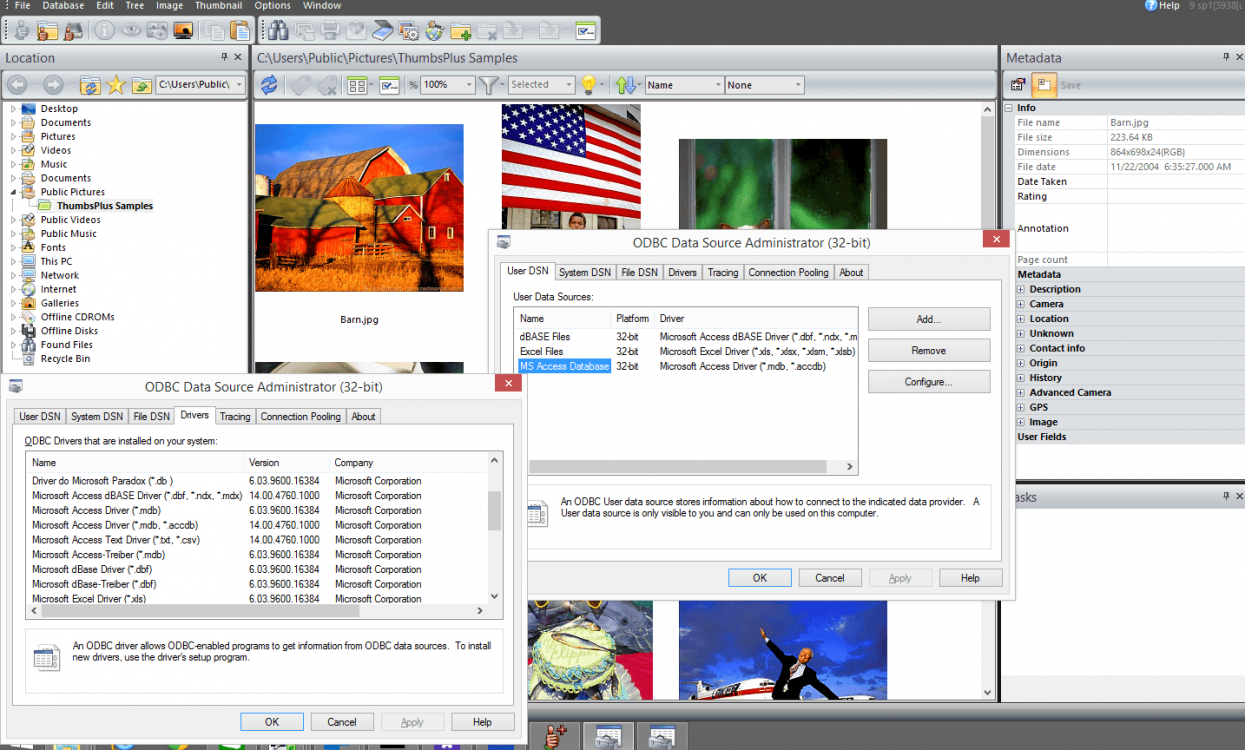Click the funnel filter icon
Viewport: 1245px width, 750px height.
488,85
